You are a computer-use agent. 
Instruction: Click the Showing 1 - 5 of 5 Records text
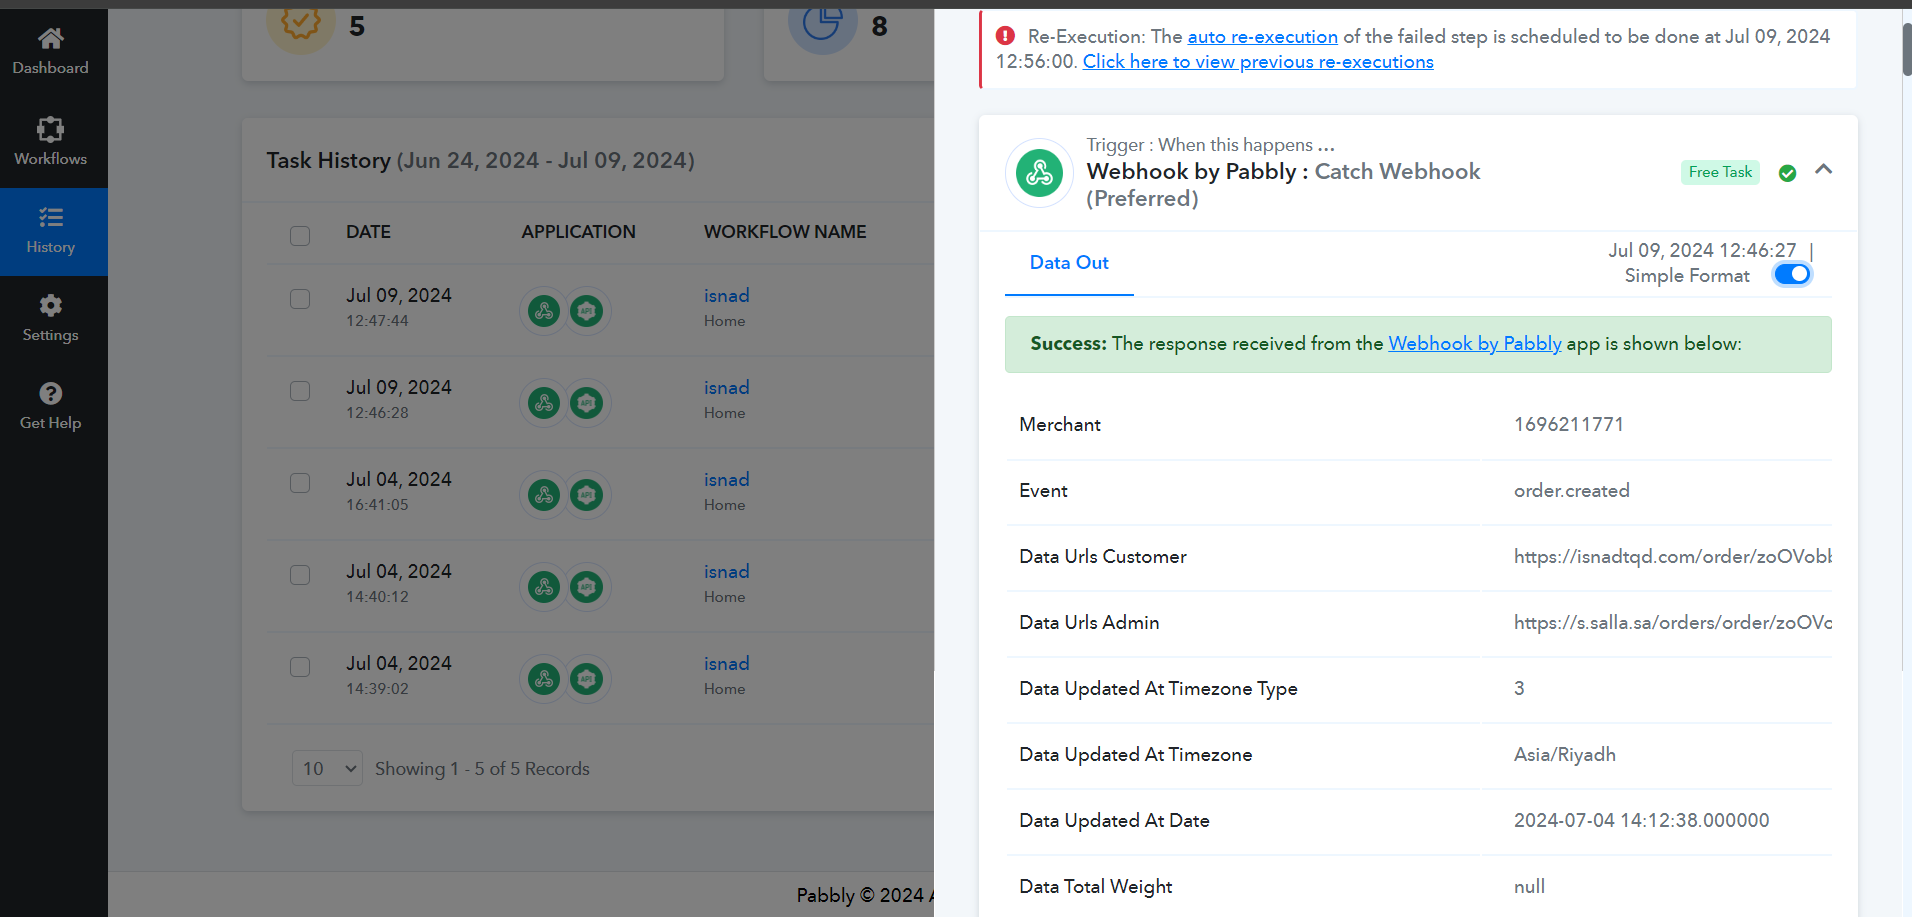[x=482, y=768]
